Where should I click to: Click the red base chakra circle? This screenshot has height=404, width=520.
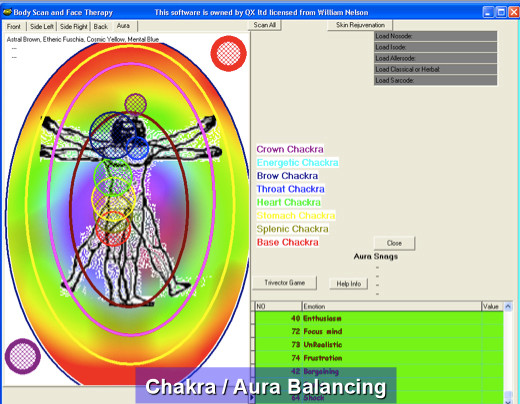click(x=113, y=229)
